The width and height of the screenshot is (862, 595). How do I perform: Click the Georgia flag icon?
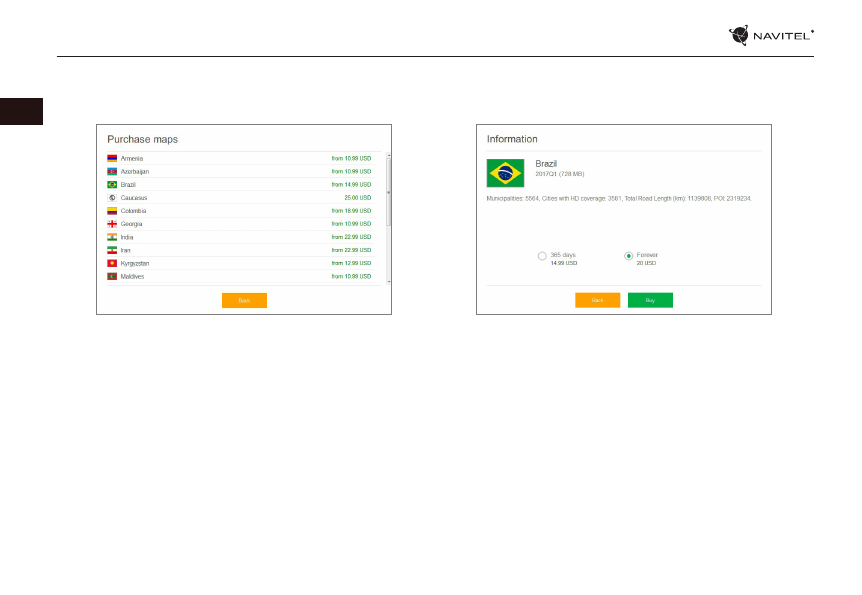point(112,224)
